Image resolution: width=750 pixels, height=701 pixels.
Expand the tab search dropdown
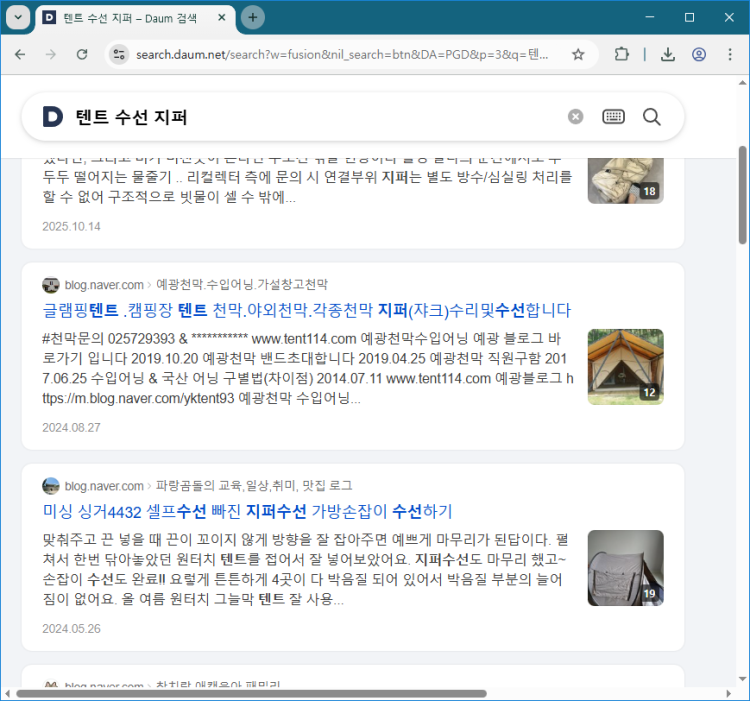pyautogui.click(x=18, y=18)
